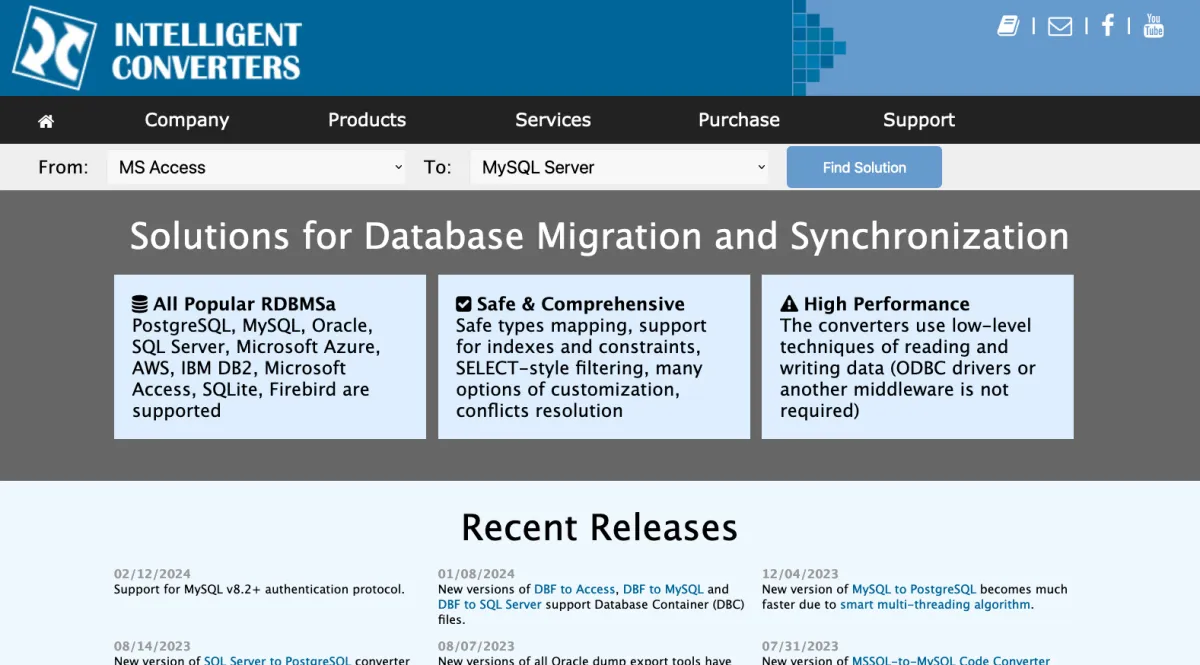Open the YouTube channel icon
Screen dimensions: 1200x665
(1154, 26)
